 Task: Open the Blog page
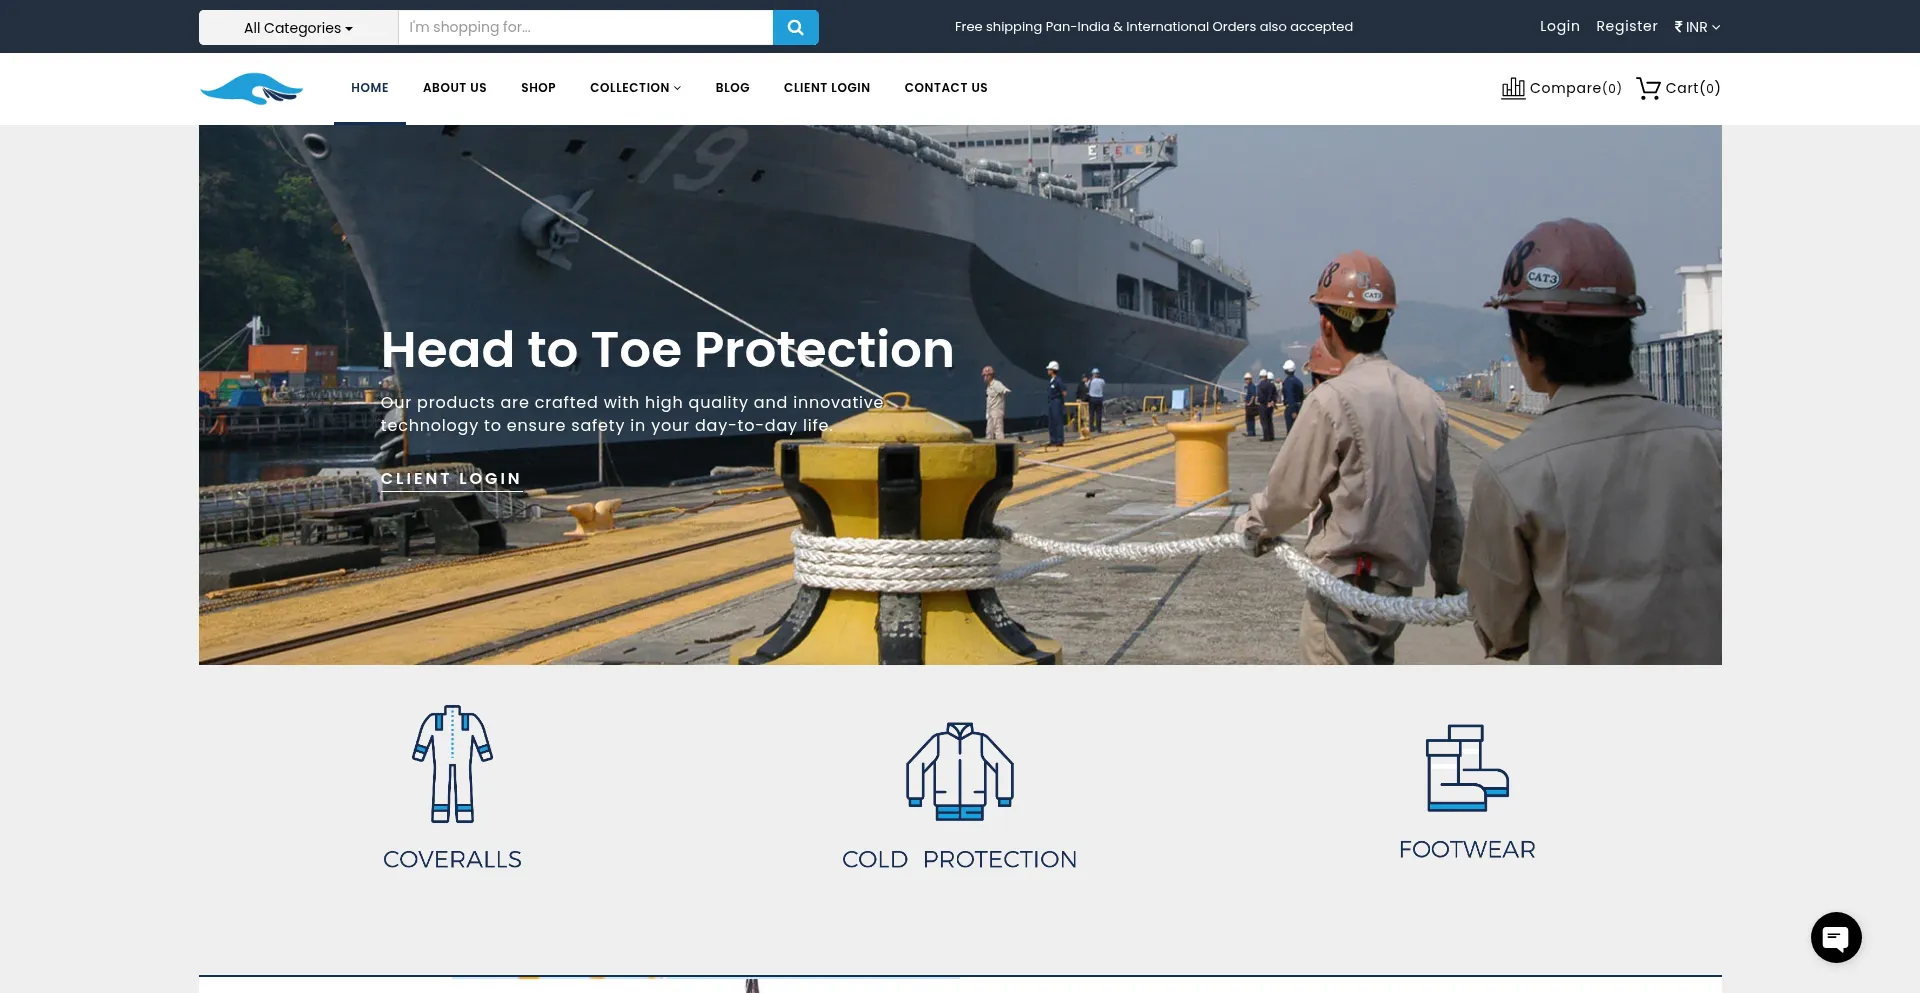732,88
